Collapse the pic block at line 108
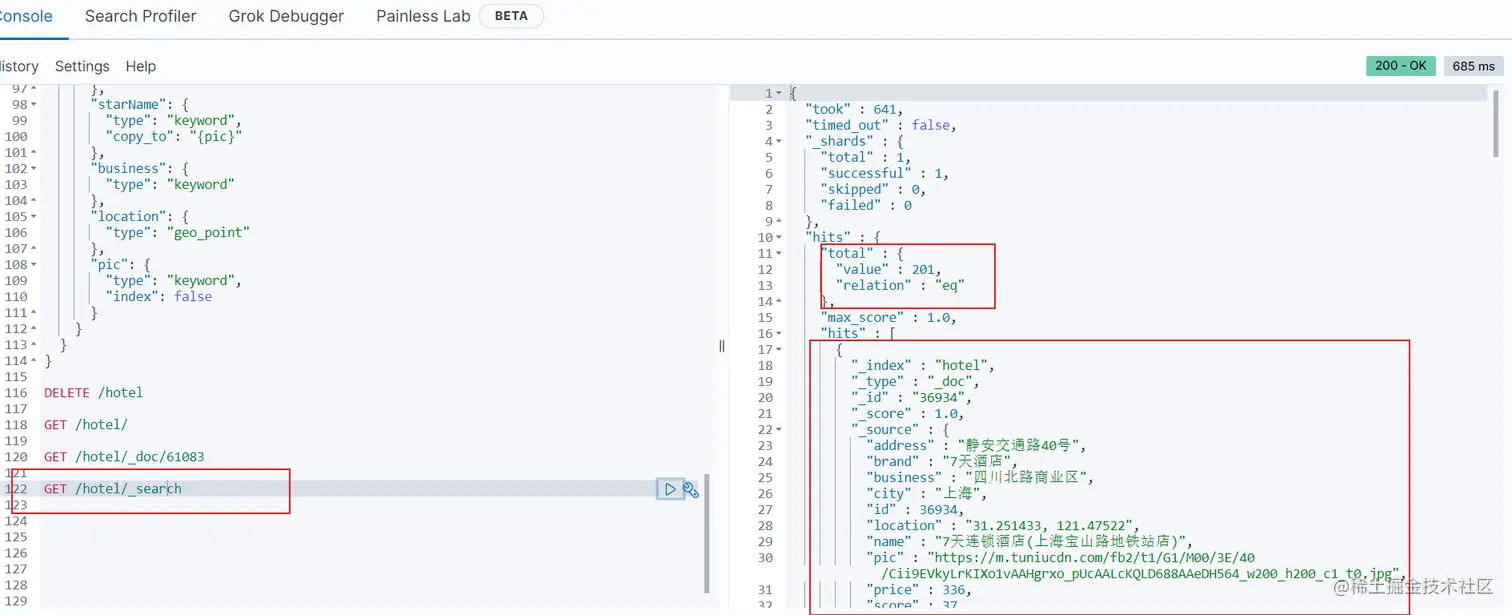 coord(34,264)
